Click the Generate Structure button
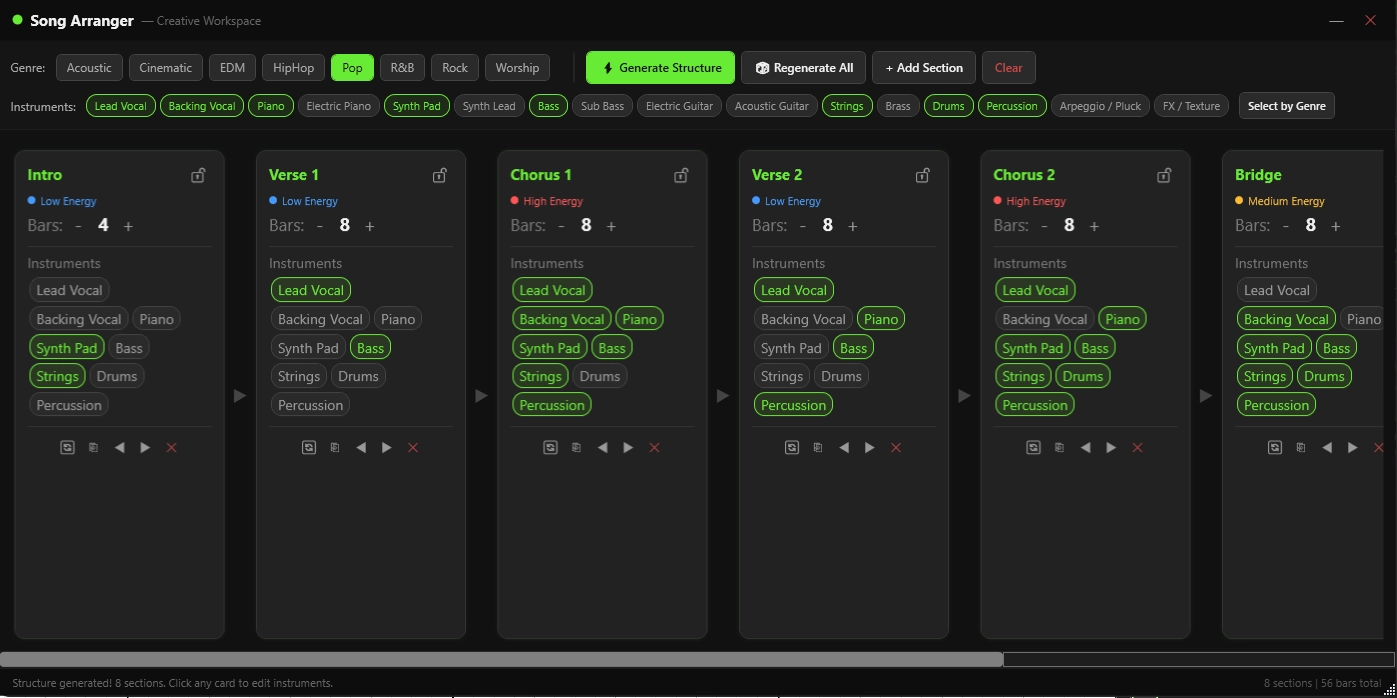1397x698 pixels. coord(660,68)
